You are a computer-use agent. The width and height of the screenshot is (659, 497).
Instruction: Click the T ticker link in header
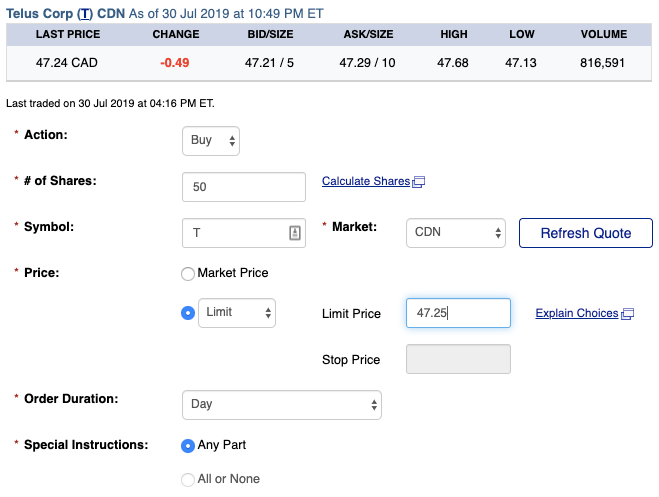(x=85, y=13)
